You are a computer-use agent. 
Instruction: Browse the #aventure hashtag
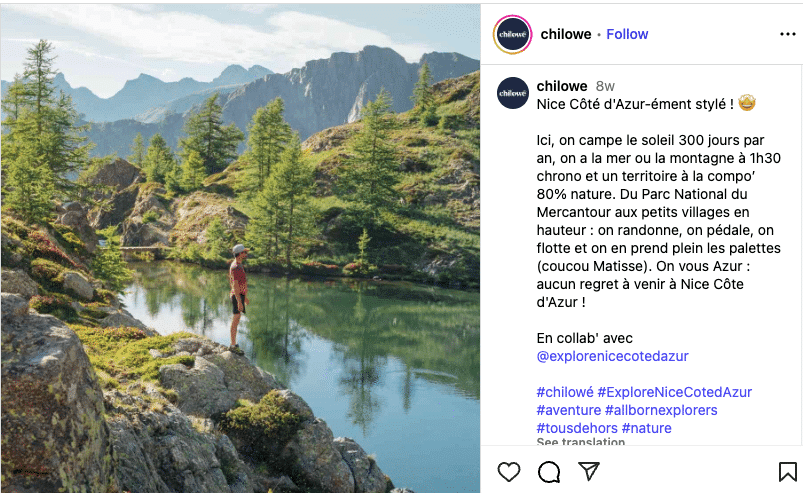tap(570, 410)
